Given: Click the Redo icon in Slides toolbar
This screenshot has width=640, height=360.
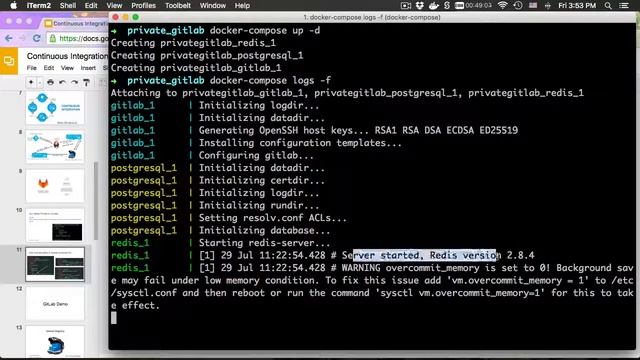Looking at the screenshot, I should (x=74, y=82).
